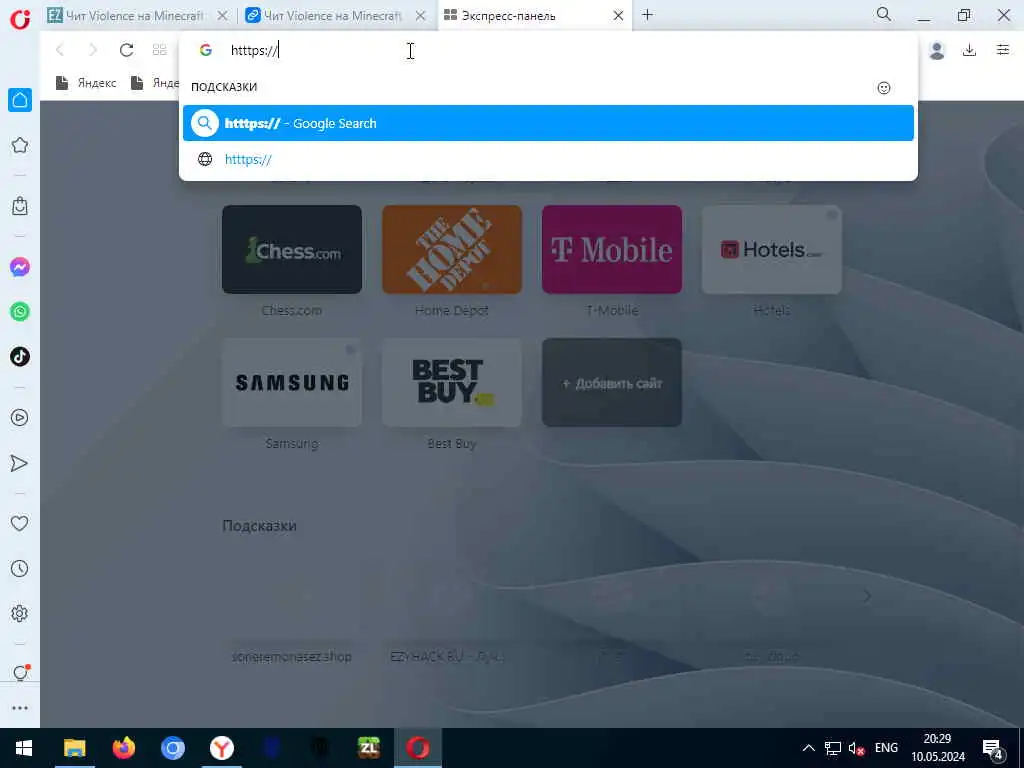Open the Speed Dial grid toolbar icon

point(159,50)
